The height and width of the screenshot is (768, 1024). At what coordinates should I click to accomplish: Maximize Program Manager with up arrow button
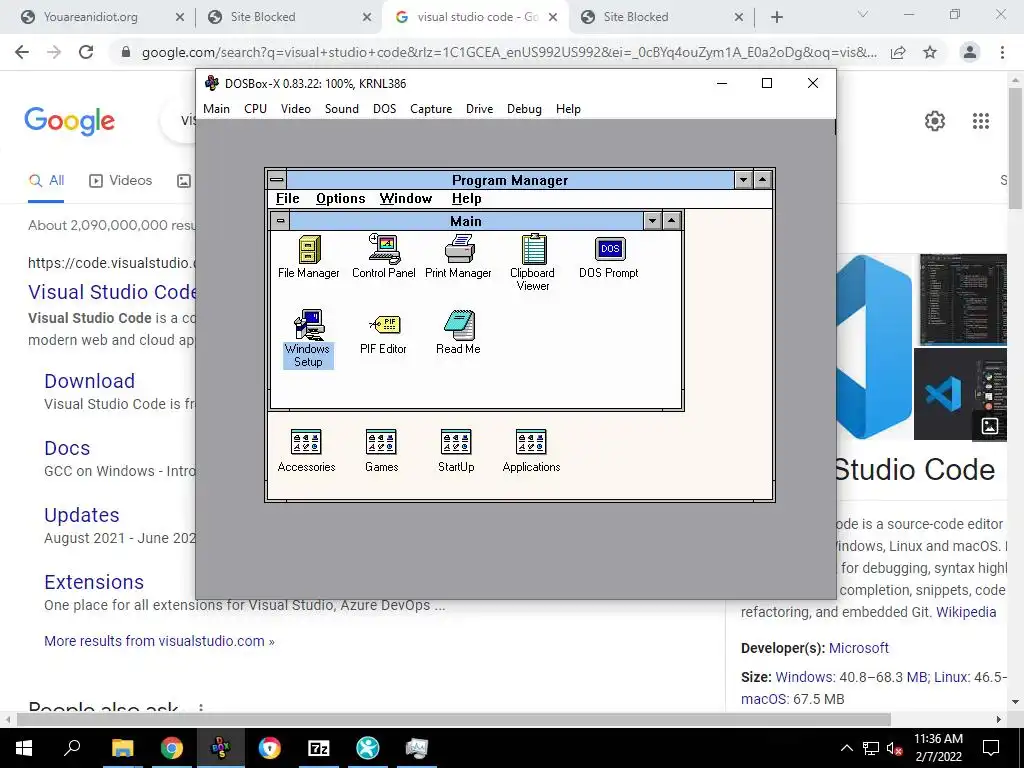[x=762, y=180]
